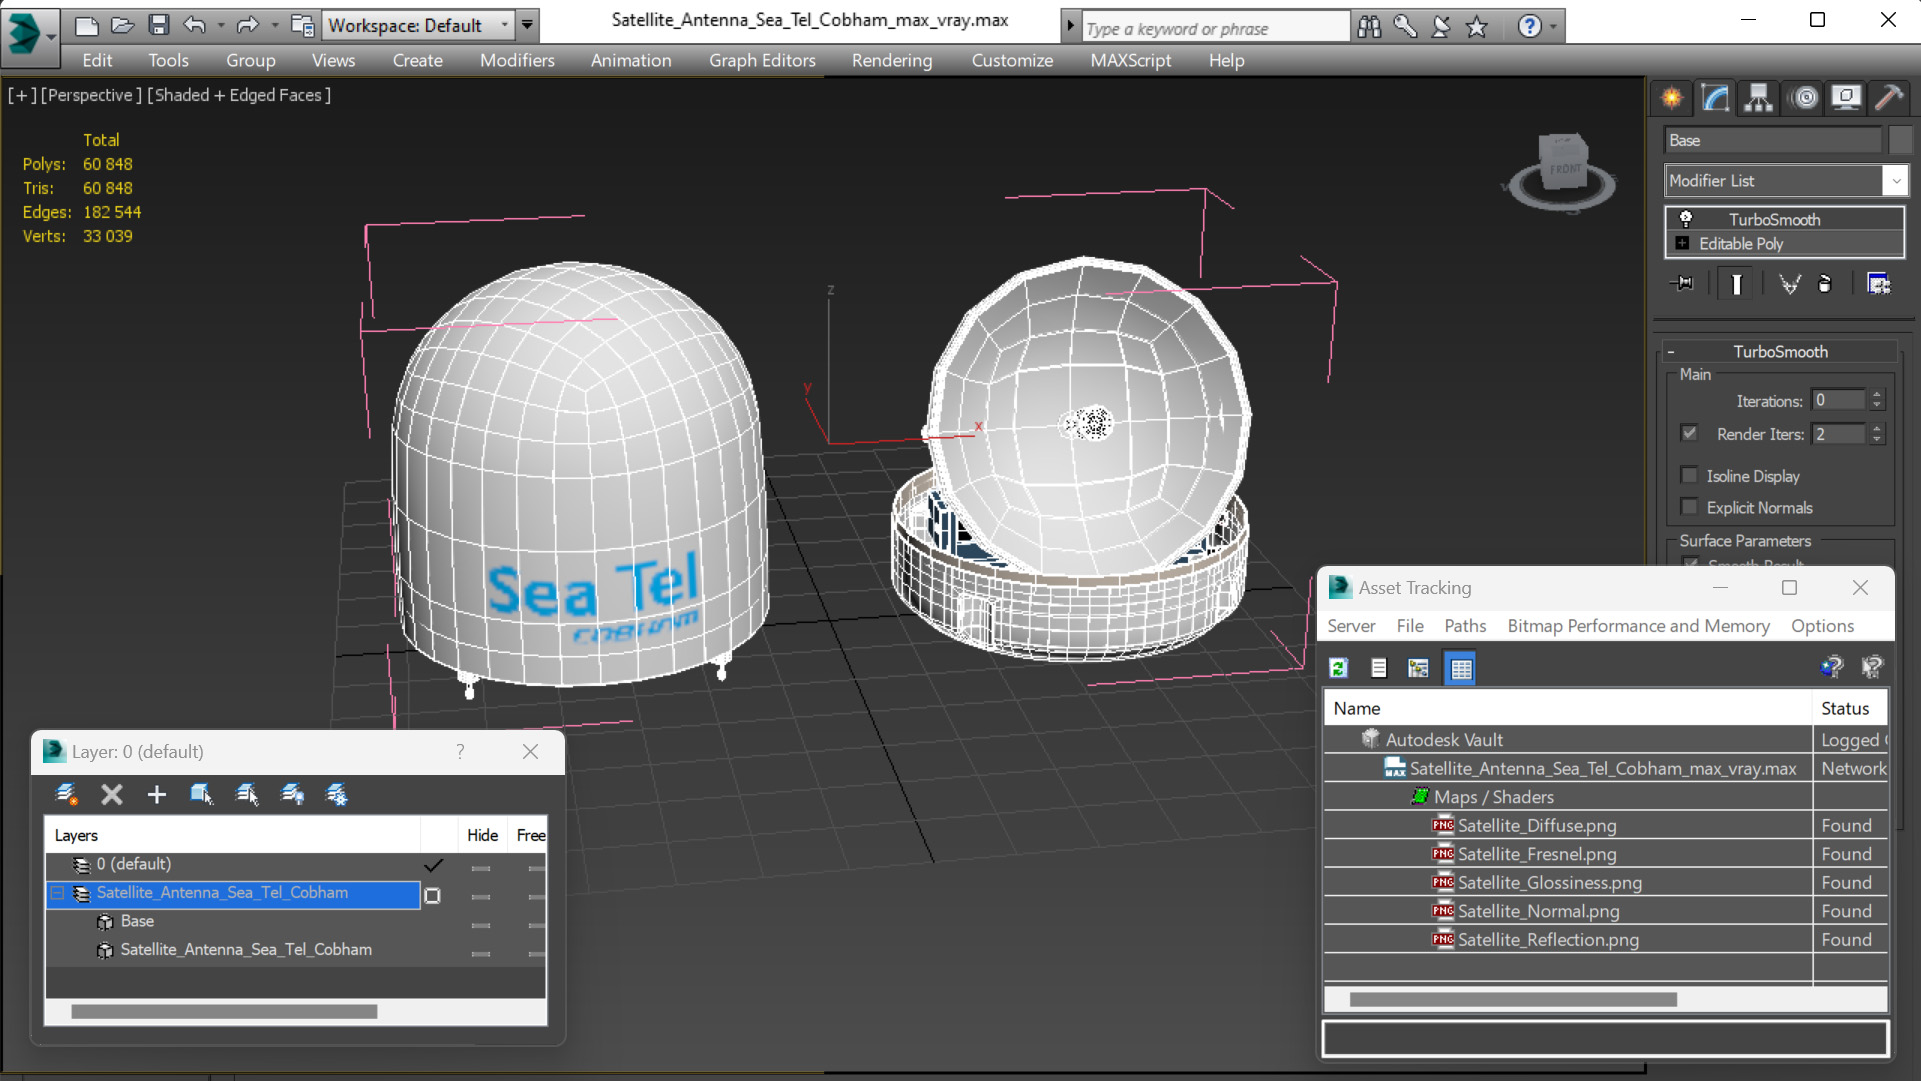Screen dimensions: 1921x1081
Task: Click Highlight Selected Objects' Layers icon
Action: click(x=246, y=794)
